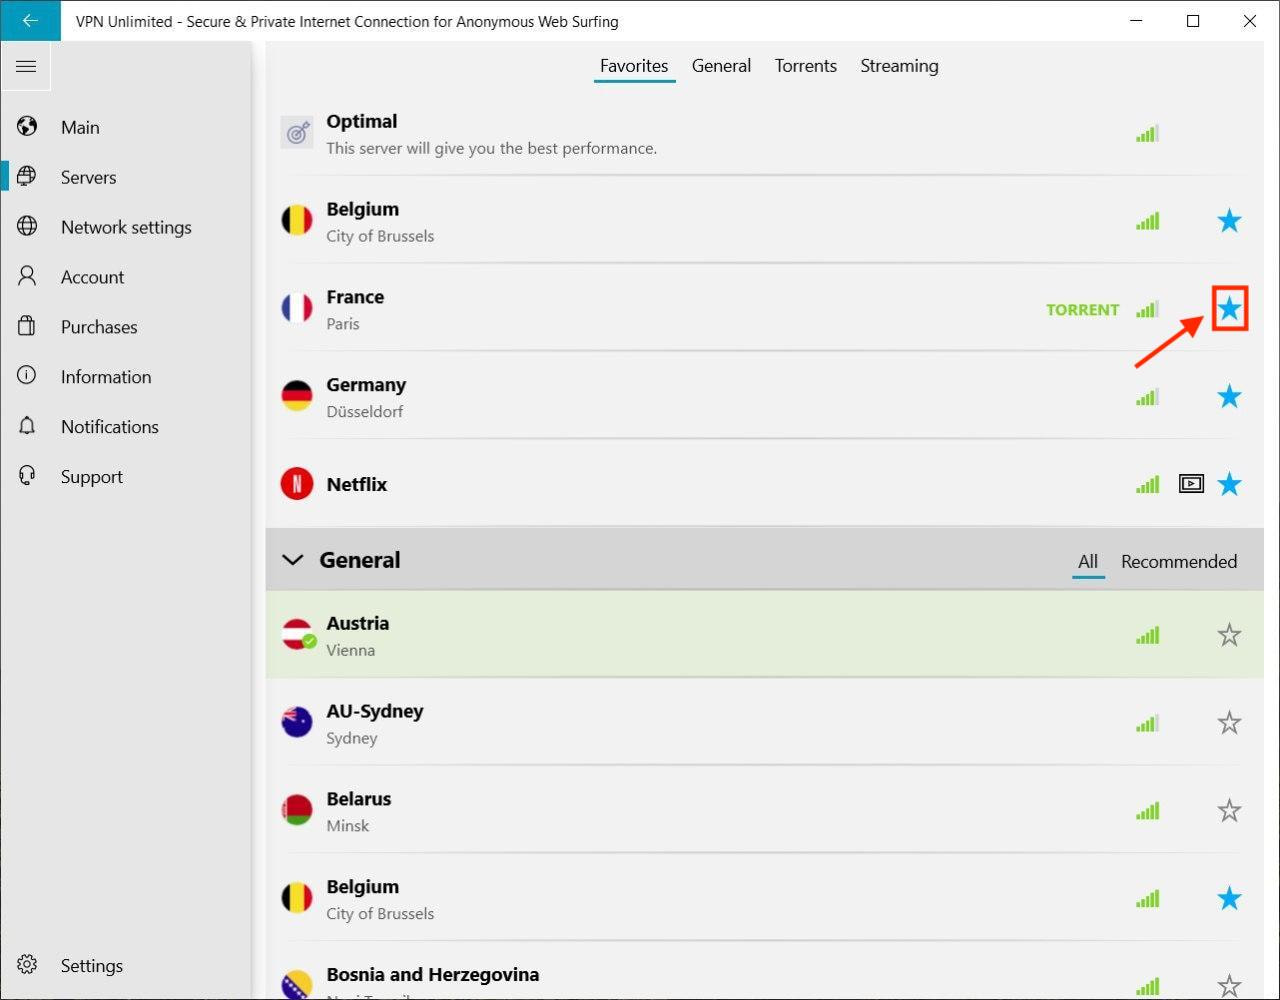This screenshot has height=1000, width=1280.
Task: Open the Account page
Action: coord(92,277)
